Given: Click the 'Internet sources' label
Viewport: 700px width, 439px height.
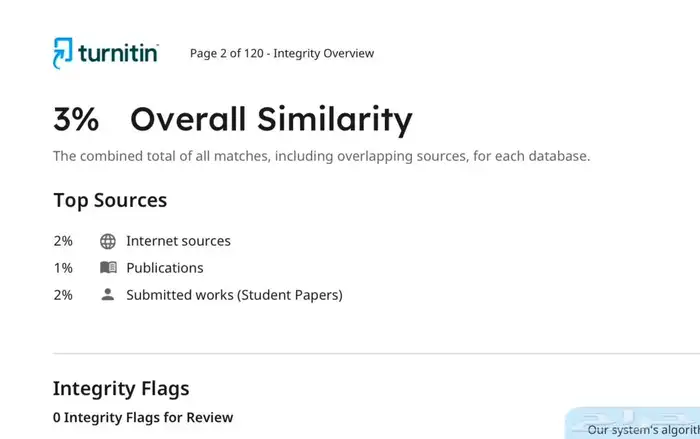Looking at the screenshot, I should tap(178, 241).
